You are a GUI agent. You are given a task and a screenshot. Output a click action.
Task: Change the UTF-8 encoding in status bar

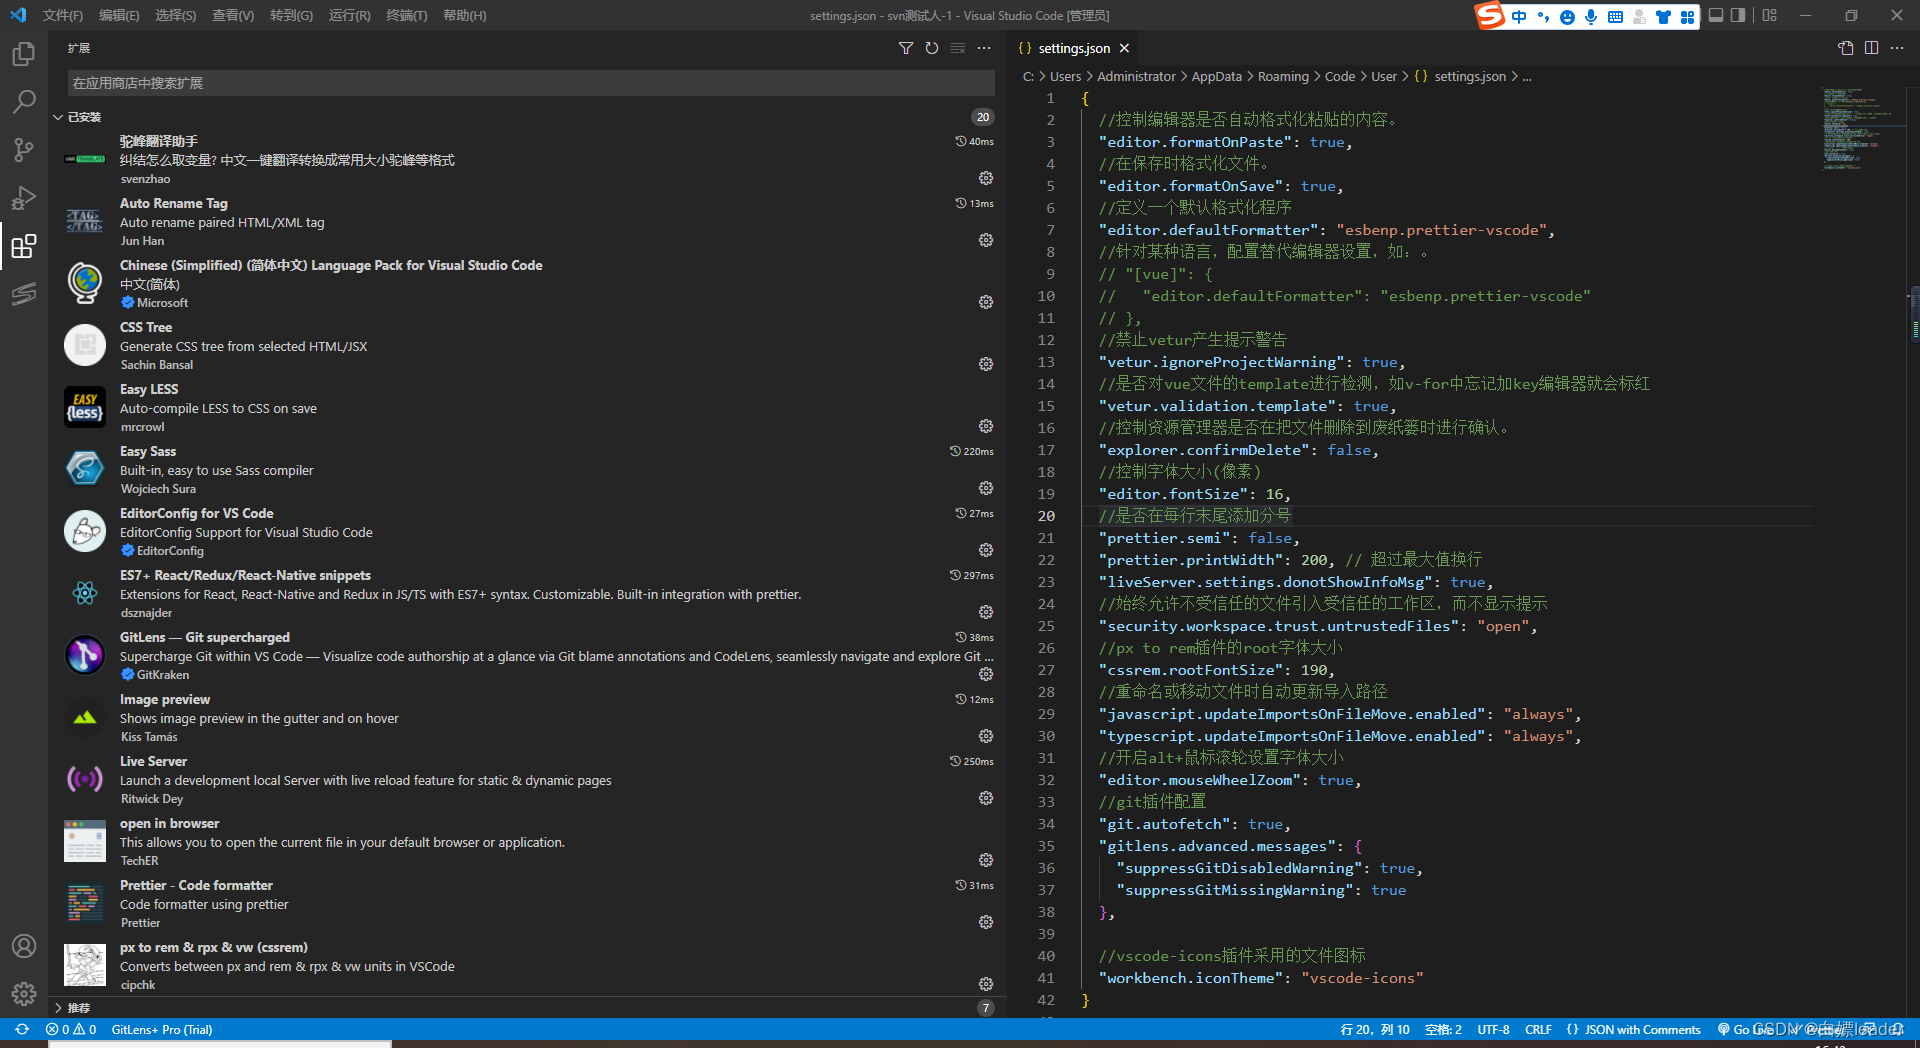tap(1493, 1029)
